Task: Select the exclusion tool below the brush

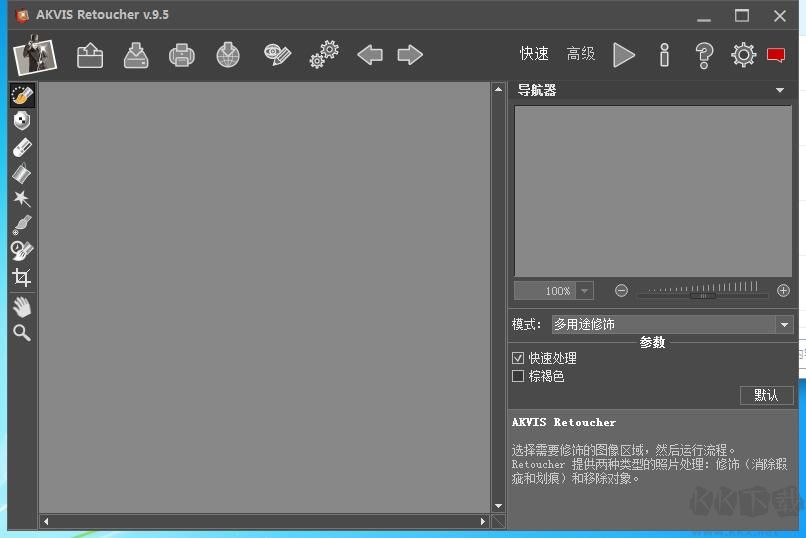Action: point(22,121)
